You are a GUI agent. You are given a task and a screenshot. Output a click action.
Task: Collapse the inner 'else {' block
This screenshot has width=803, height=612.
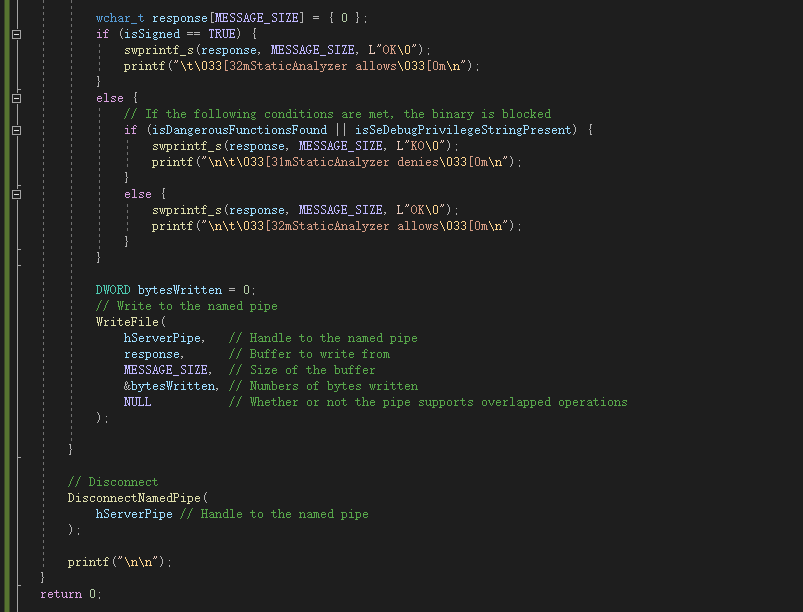(16, 195)
